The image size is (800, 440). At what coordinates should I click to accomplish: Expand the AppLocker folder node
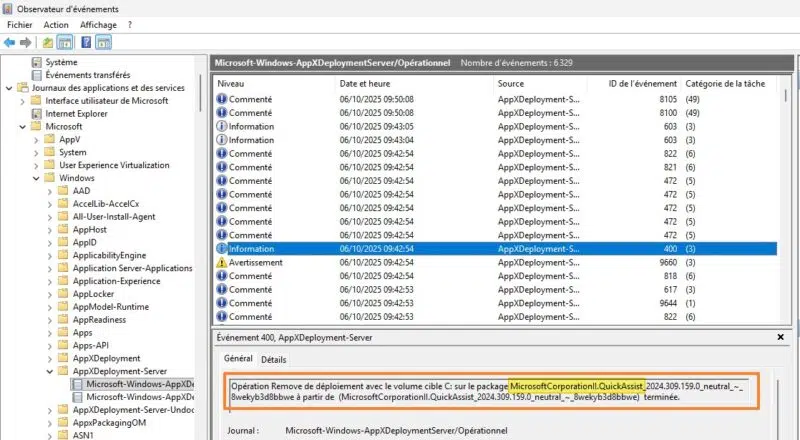coord(49,294)
